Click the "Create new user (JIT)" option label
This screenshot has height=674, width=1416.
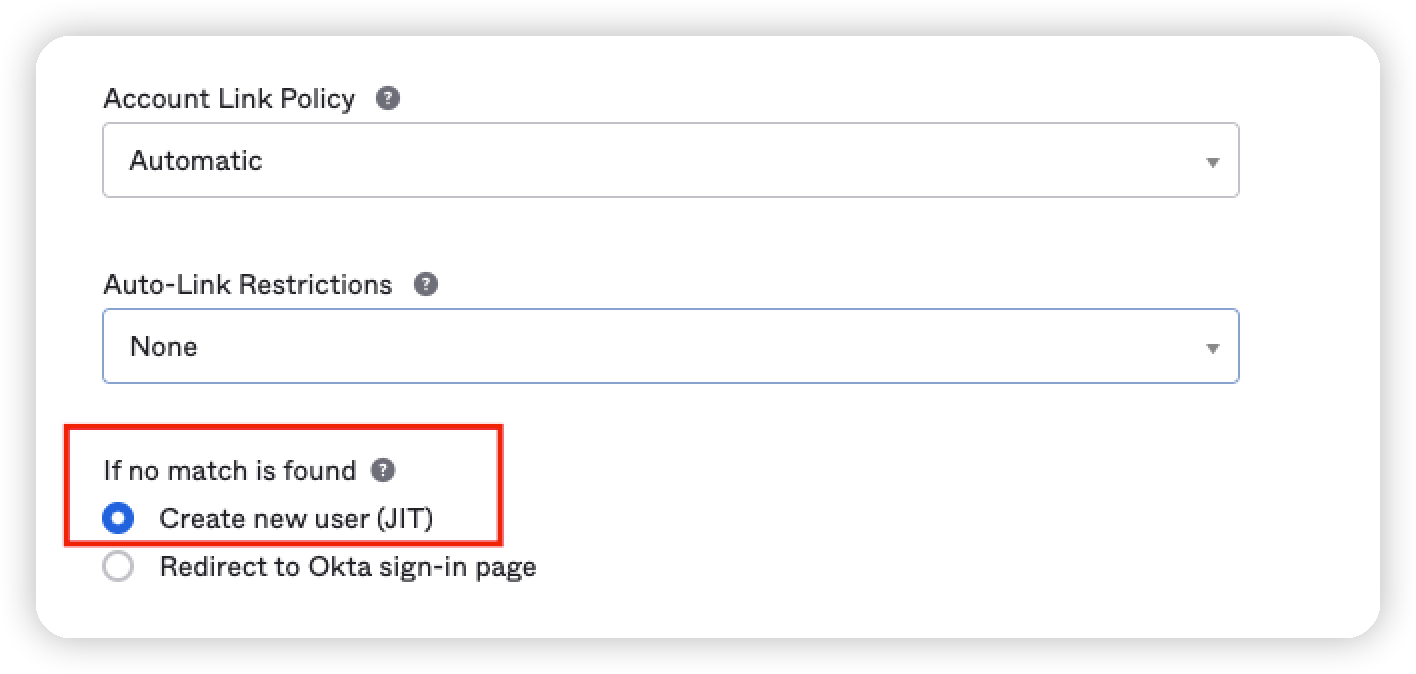[x=296, y=519]
